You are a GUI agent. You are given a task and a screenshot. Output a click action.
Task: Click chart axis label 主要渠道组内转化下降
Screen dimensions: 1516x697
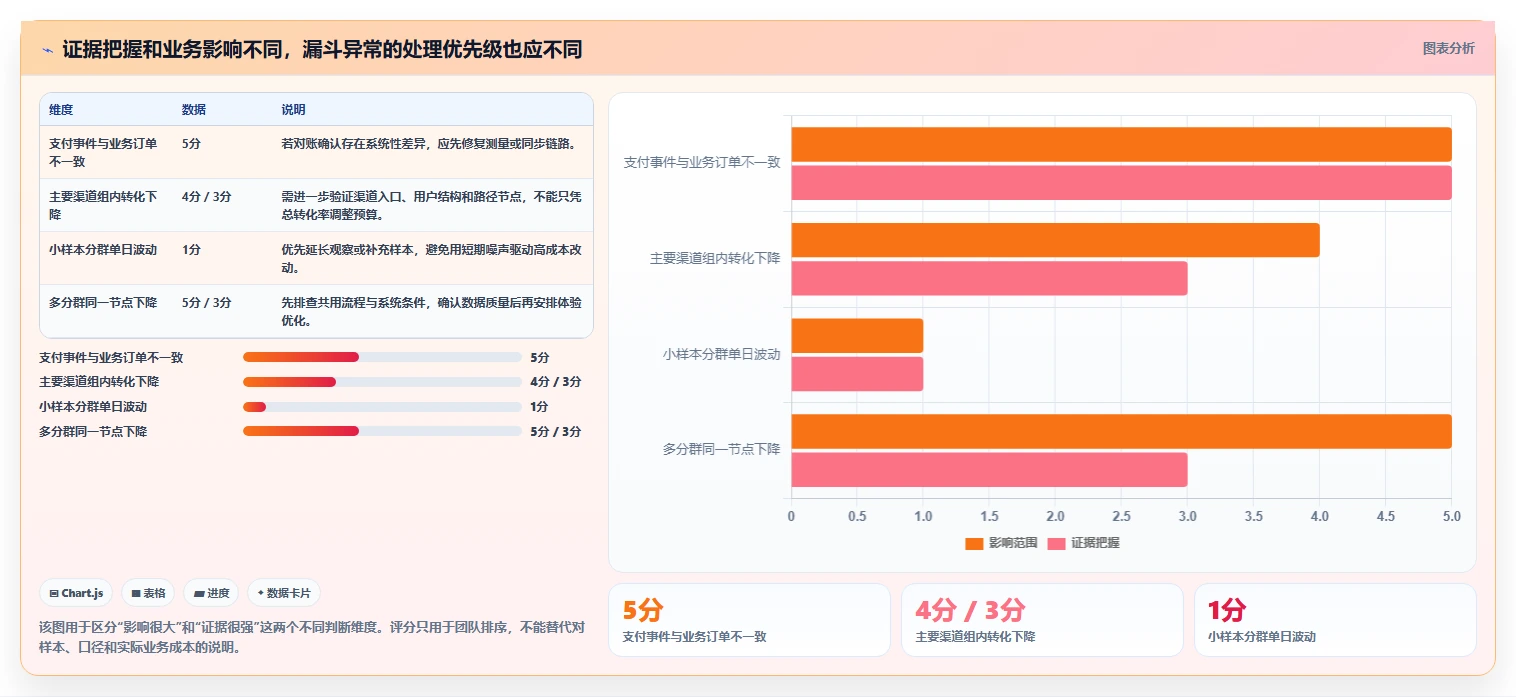pyautogui.click(x=715, y=258)
